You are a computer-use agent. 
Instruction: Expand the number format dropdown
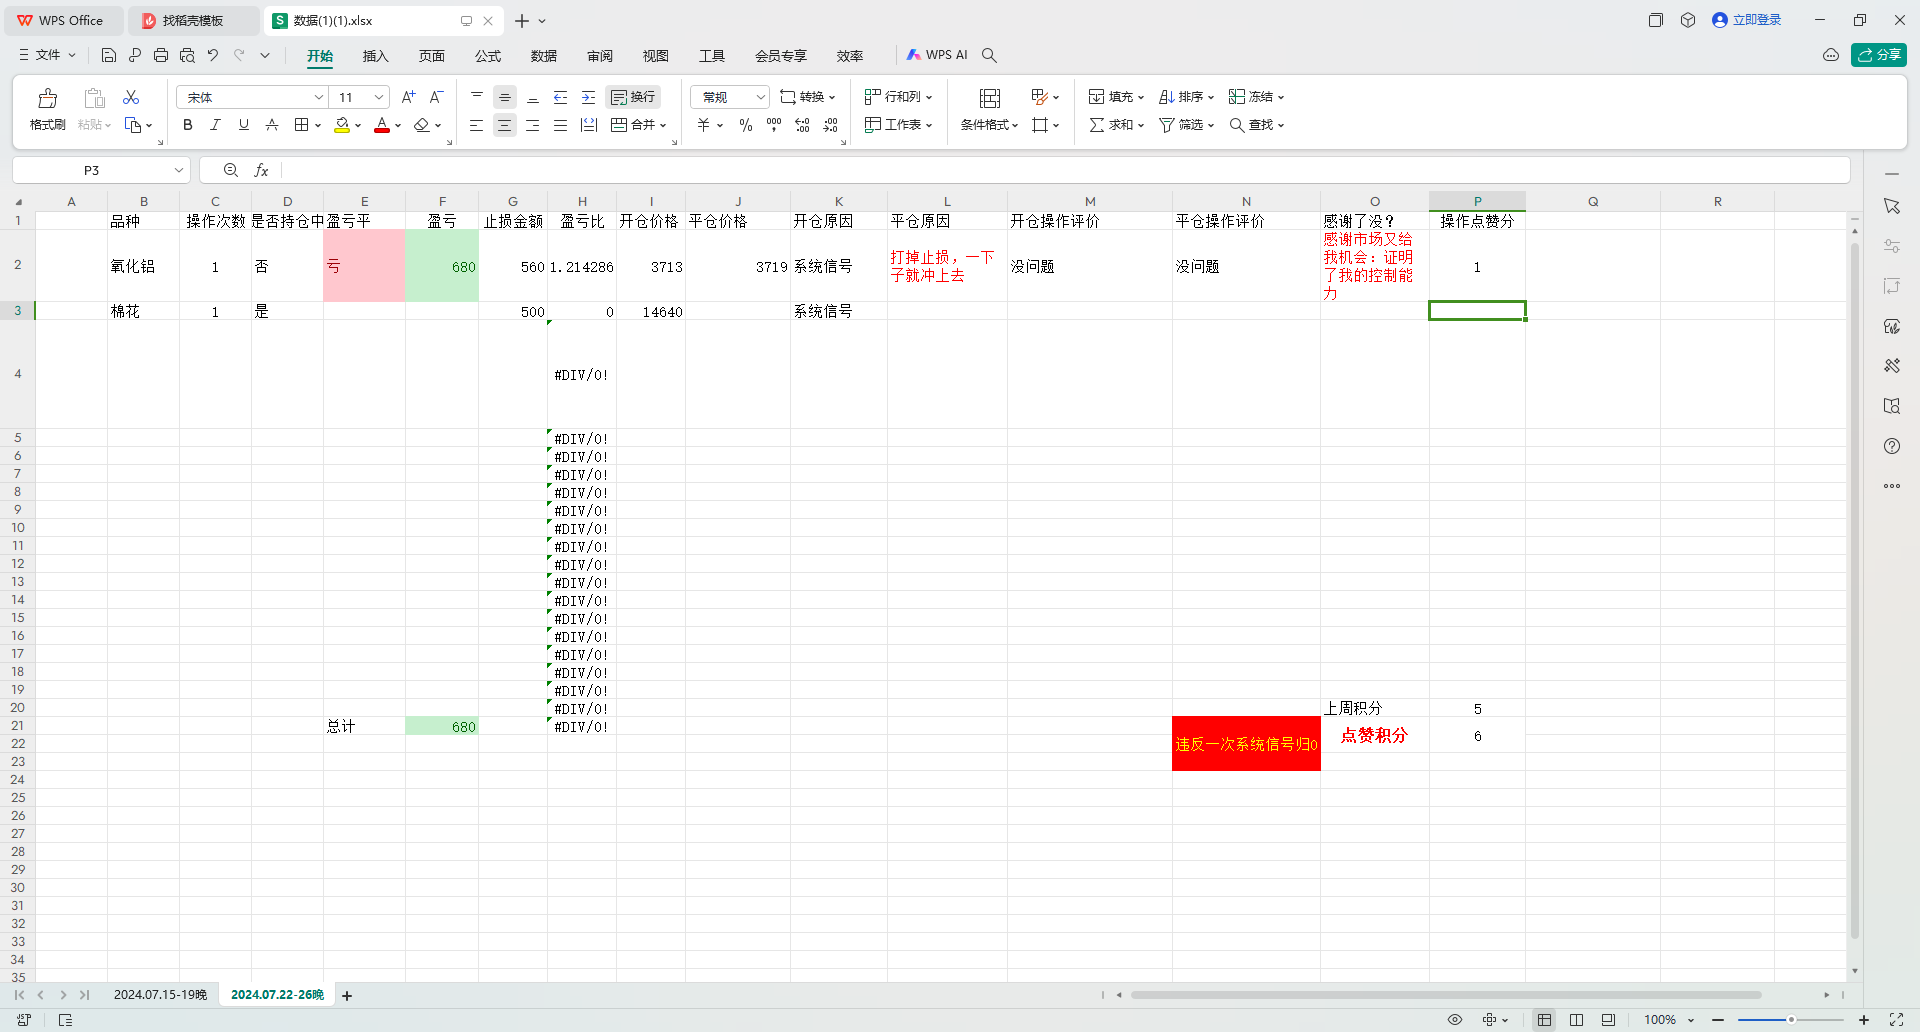(x=760, y=97)
